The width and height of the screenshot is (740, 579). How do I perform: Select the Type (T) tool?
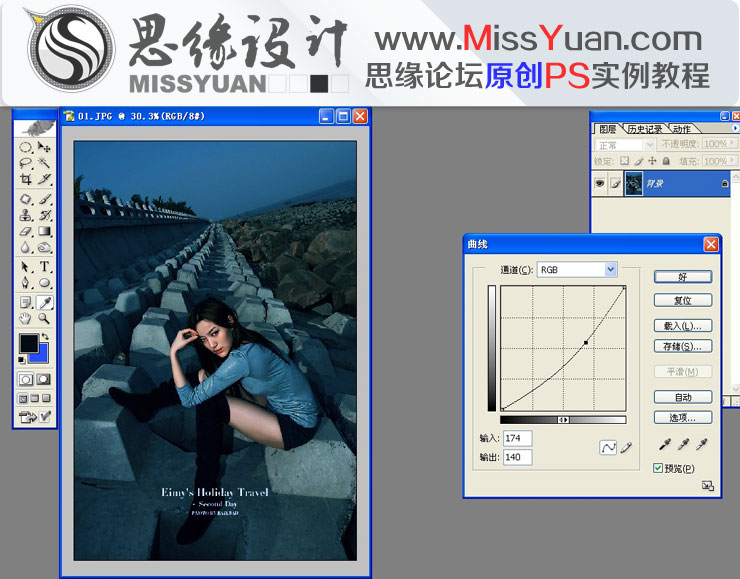(44, 267)
